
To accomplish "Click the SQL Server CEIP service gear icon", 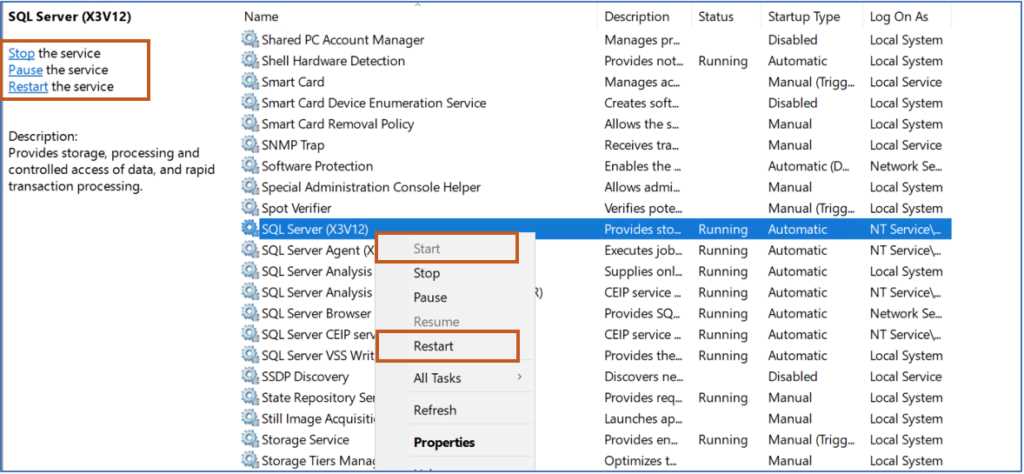I will 250,334.
